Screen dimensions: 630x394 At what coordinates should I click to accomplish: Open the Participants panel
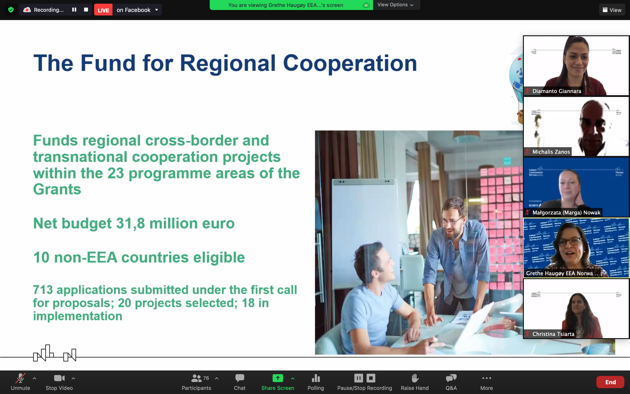(x=196, y=382)
